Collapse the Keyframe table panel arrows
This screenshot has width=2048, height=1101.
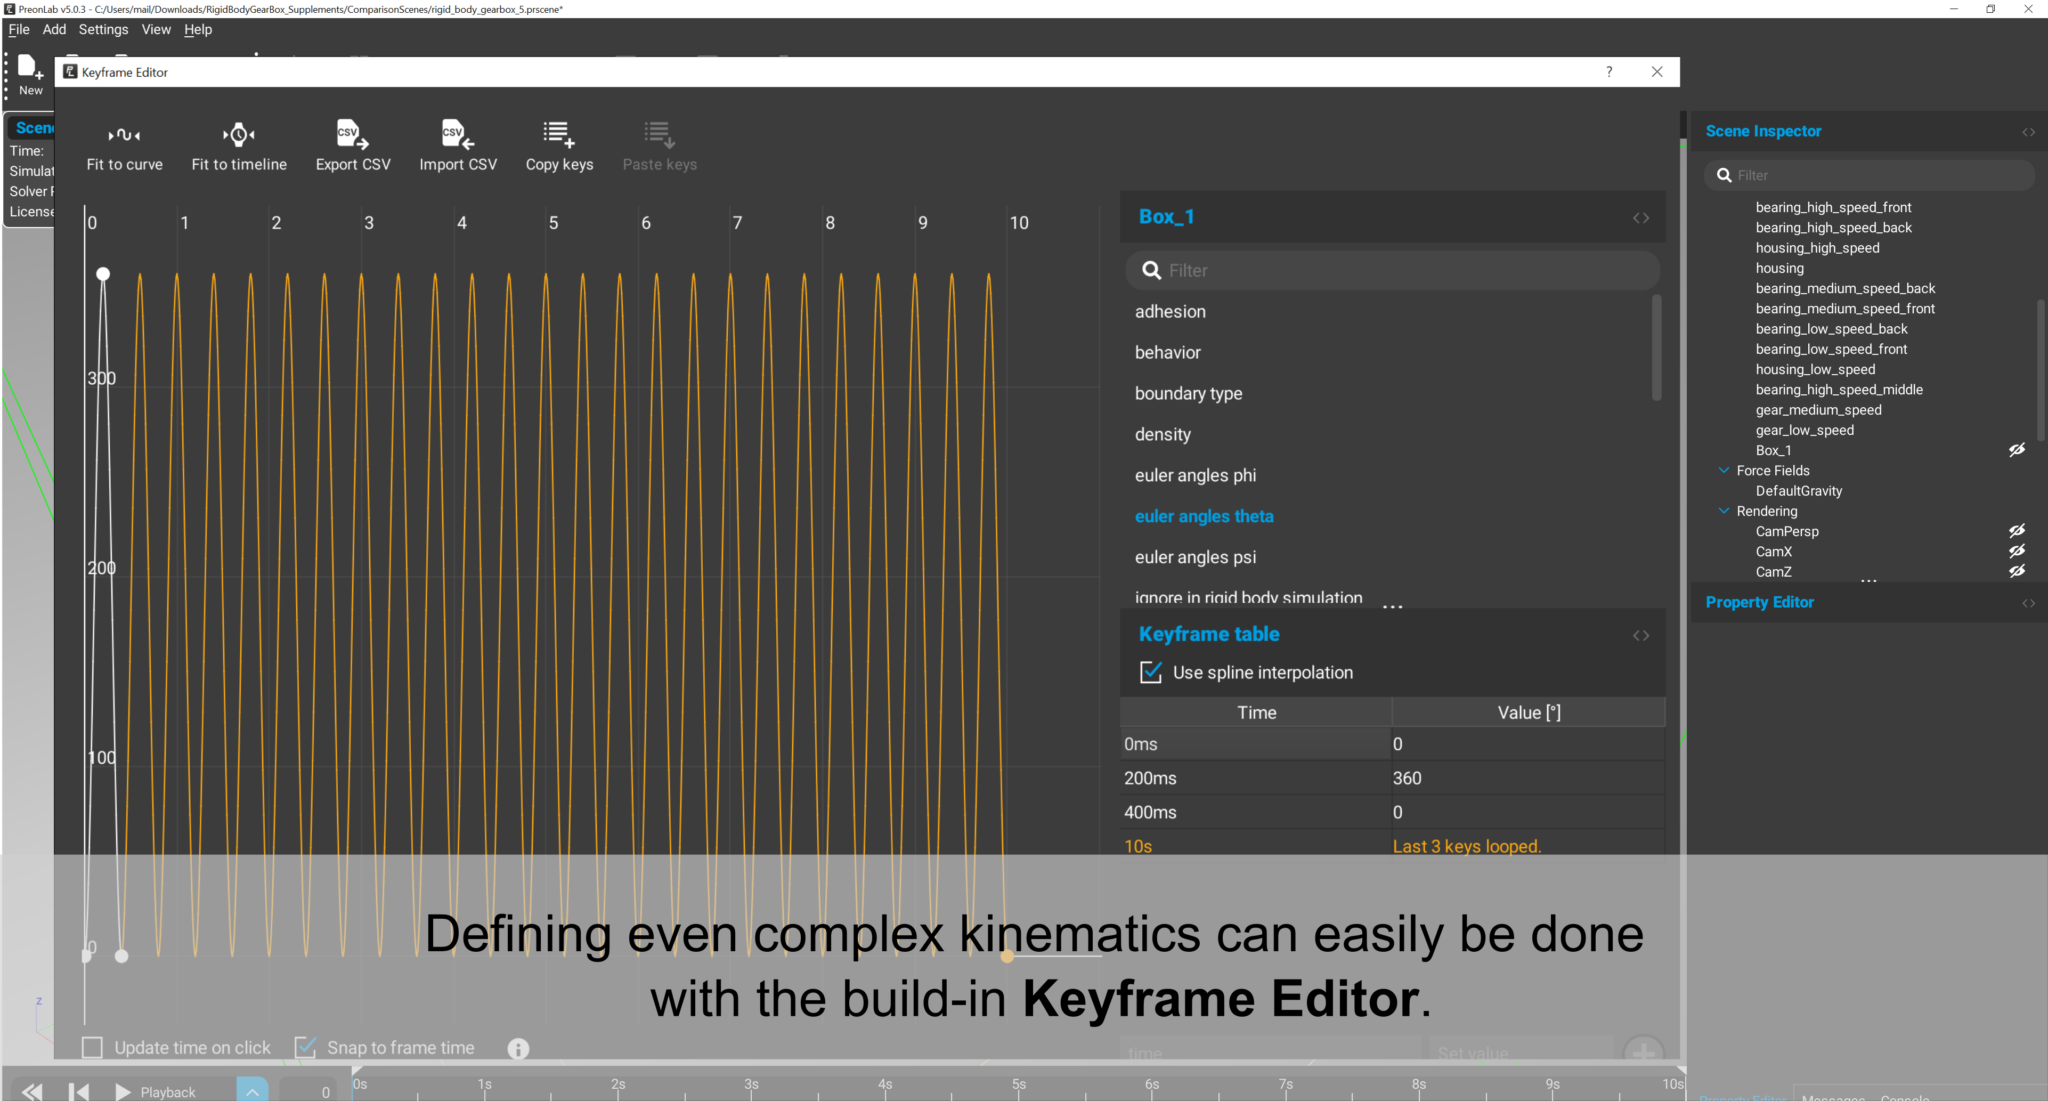tap(1641, 635)
